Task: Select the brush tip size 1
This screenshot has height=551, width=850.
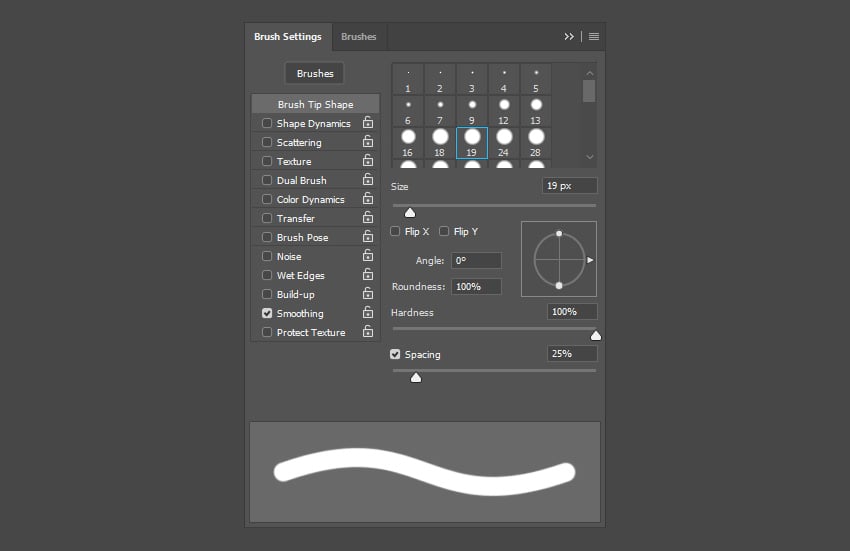Action: pyautogui.click(x=408, y=80)
